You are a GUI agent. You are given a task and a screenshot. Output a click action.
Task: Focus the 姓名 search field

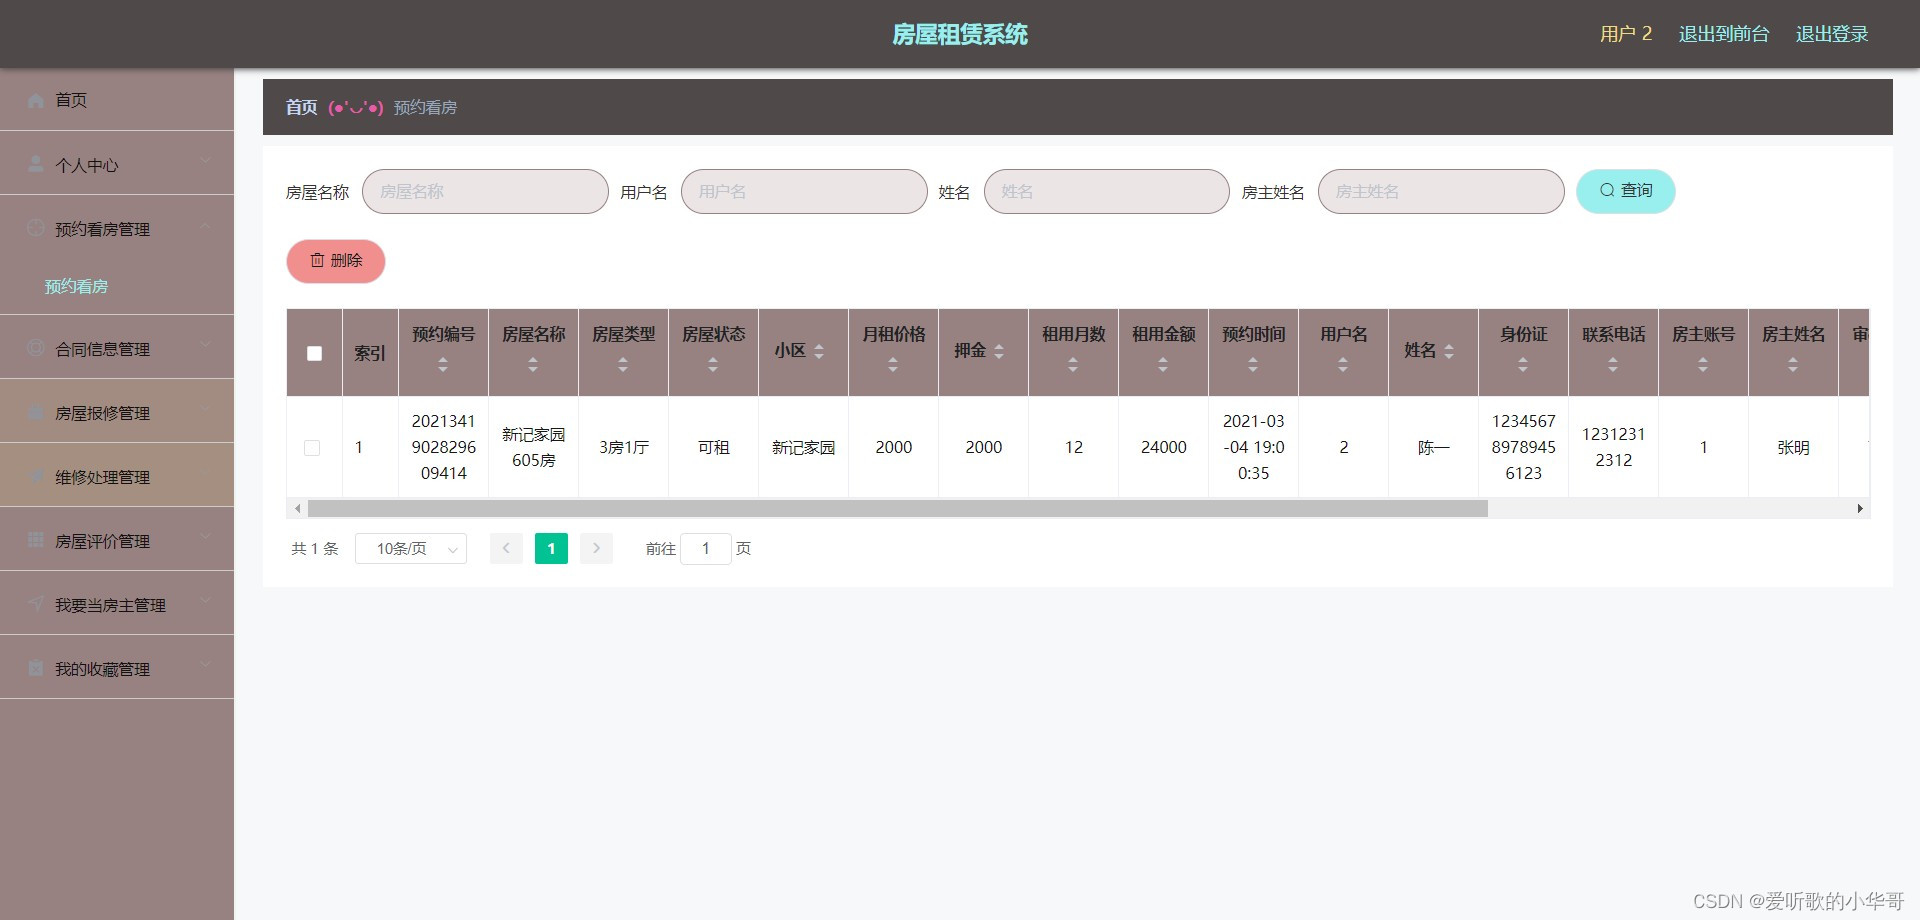[1107, 191]
